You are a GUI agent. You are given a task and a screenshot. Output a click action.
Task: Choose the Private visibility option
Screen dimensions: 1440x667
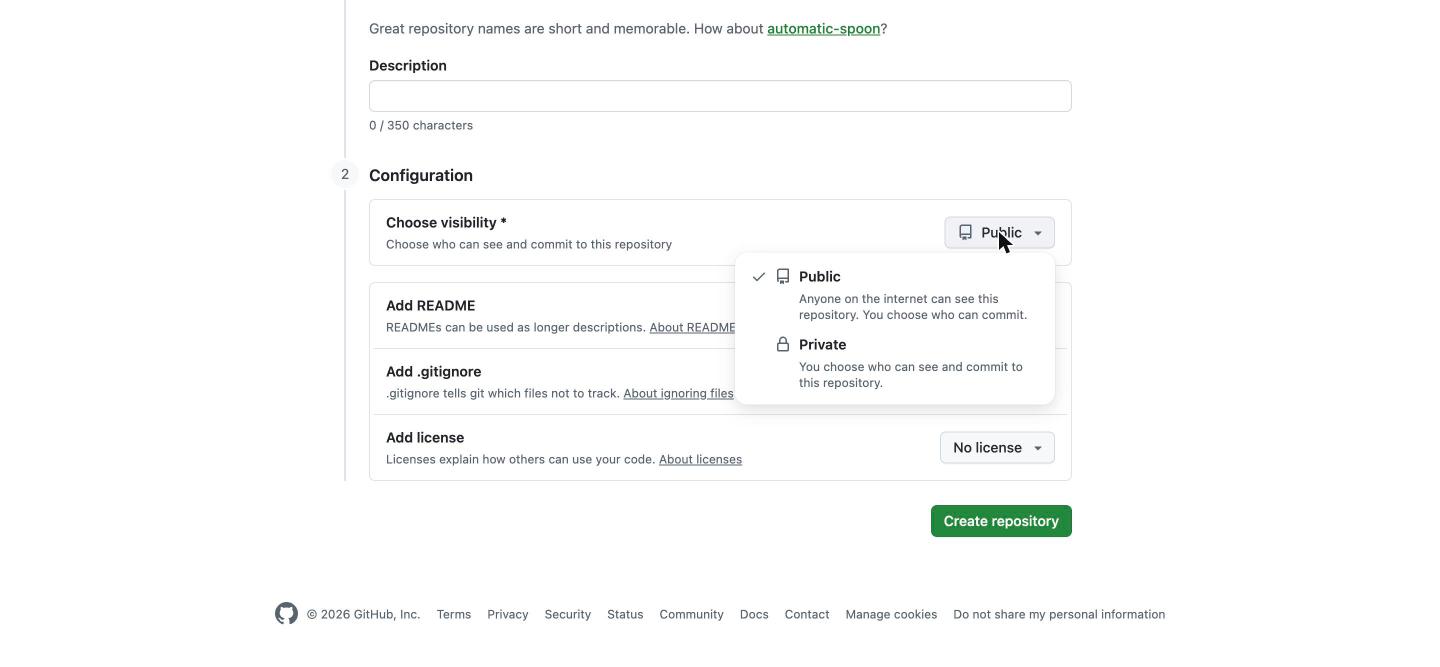tap(895, 363)
